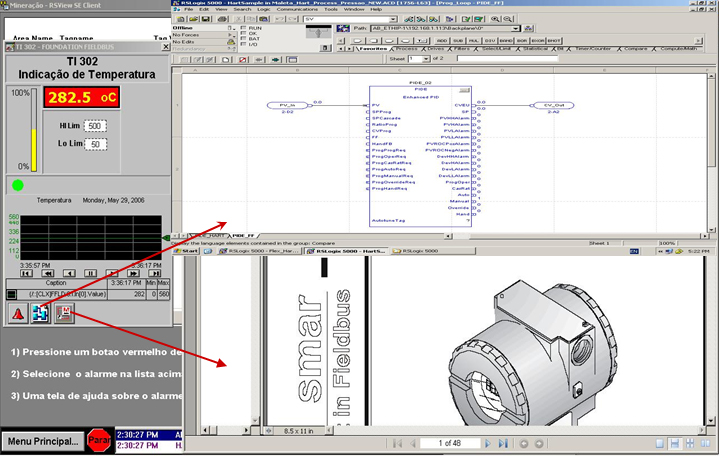Open the Tools menu in RSLogix 5000
Viewport: 719px width, 456px height.
pos(331,9)
